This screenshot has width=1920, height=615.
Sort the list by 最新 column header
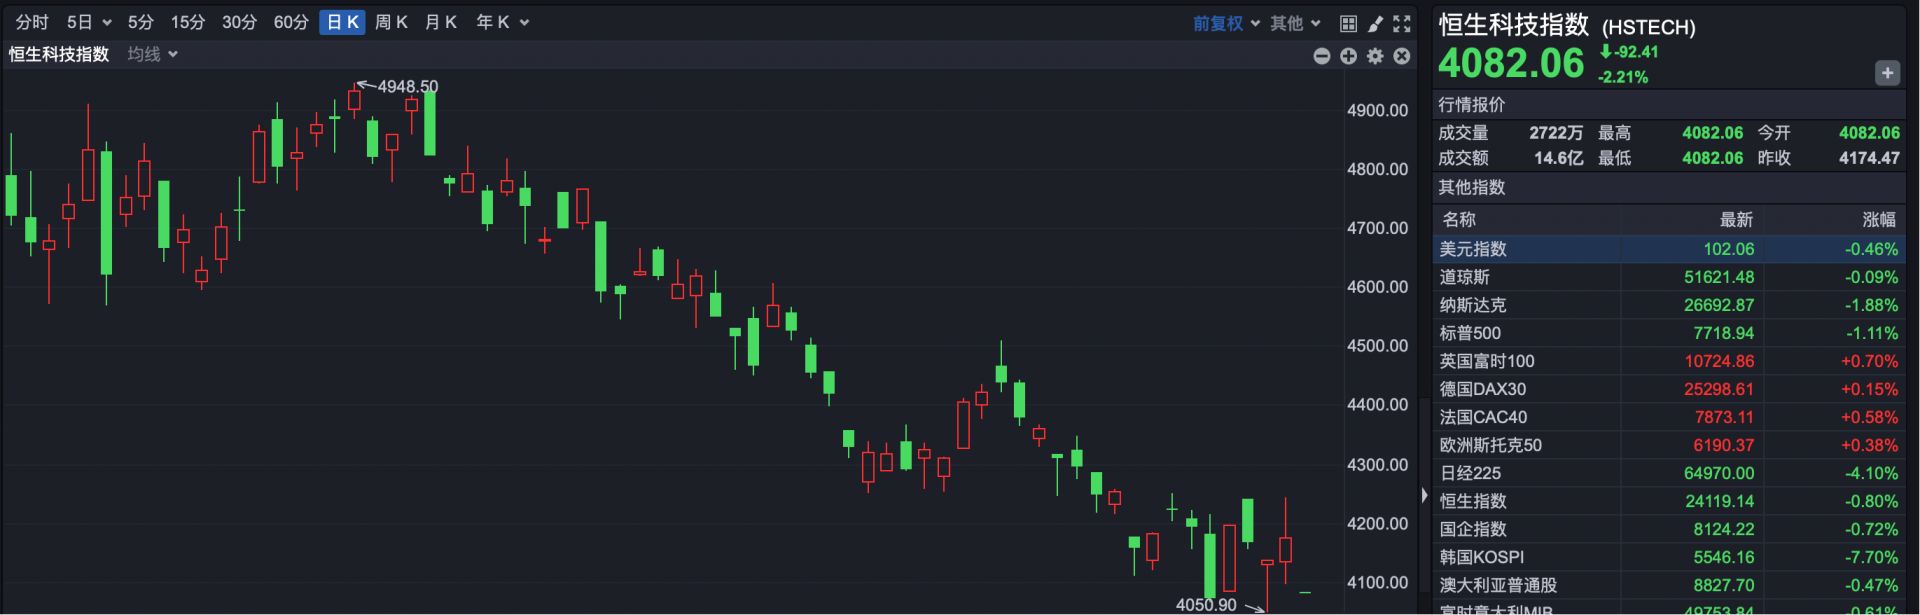[1736, 219]
